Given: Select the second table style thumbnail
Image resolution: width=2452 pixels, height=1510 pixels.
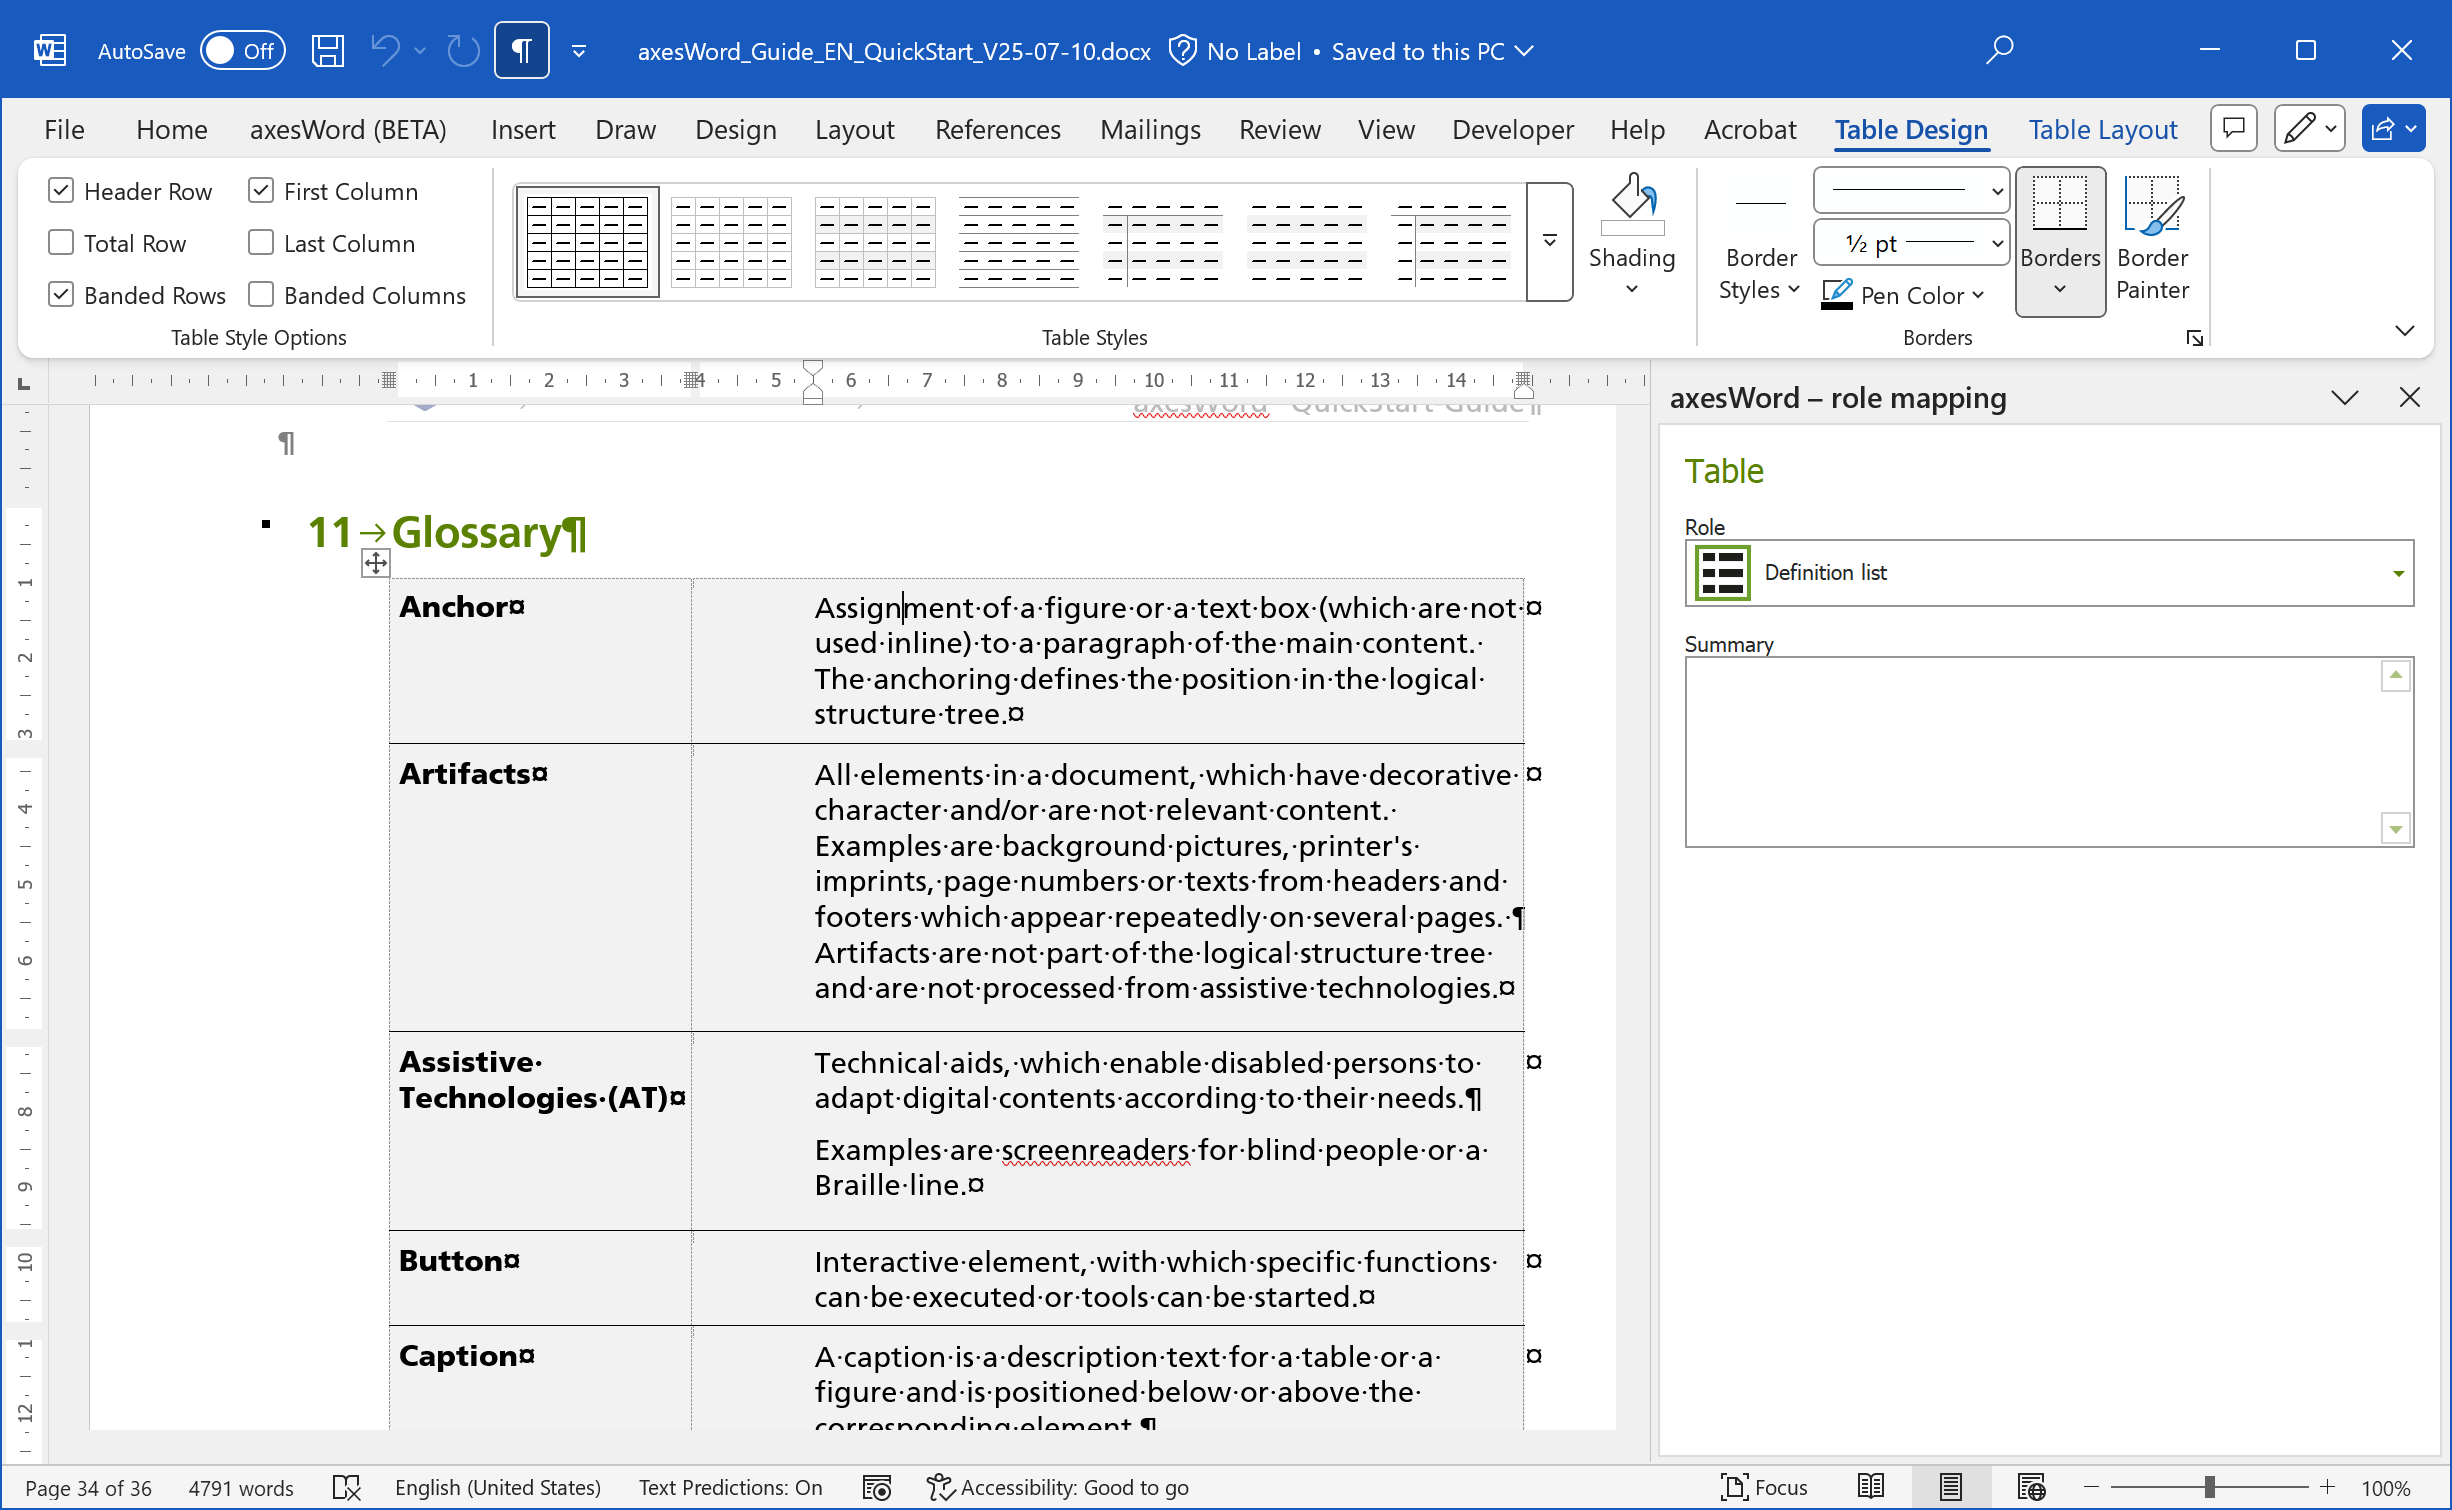Looking at the screenshot, I should [x=731, y=241].
